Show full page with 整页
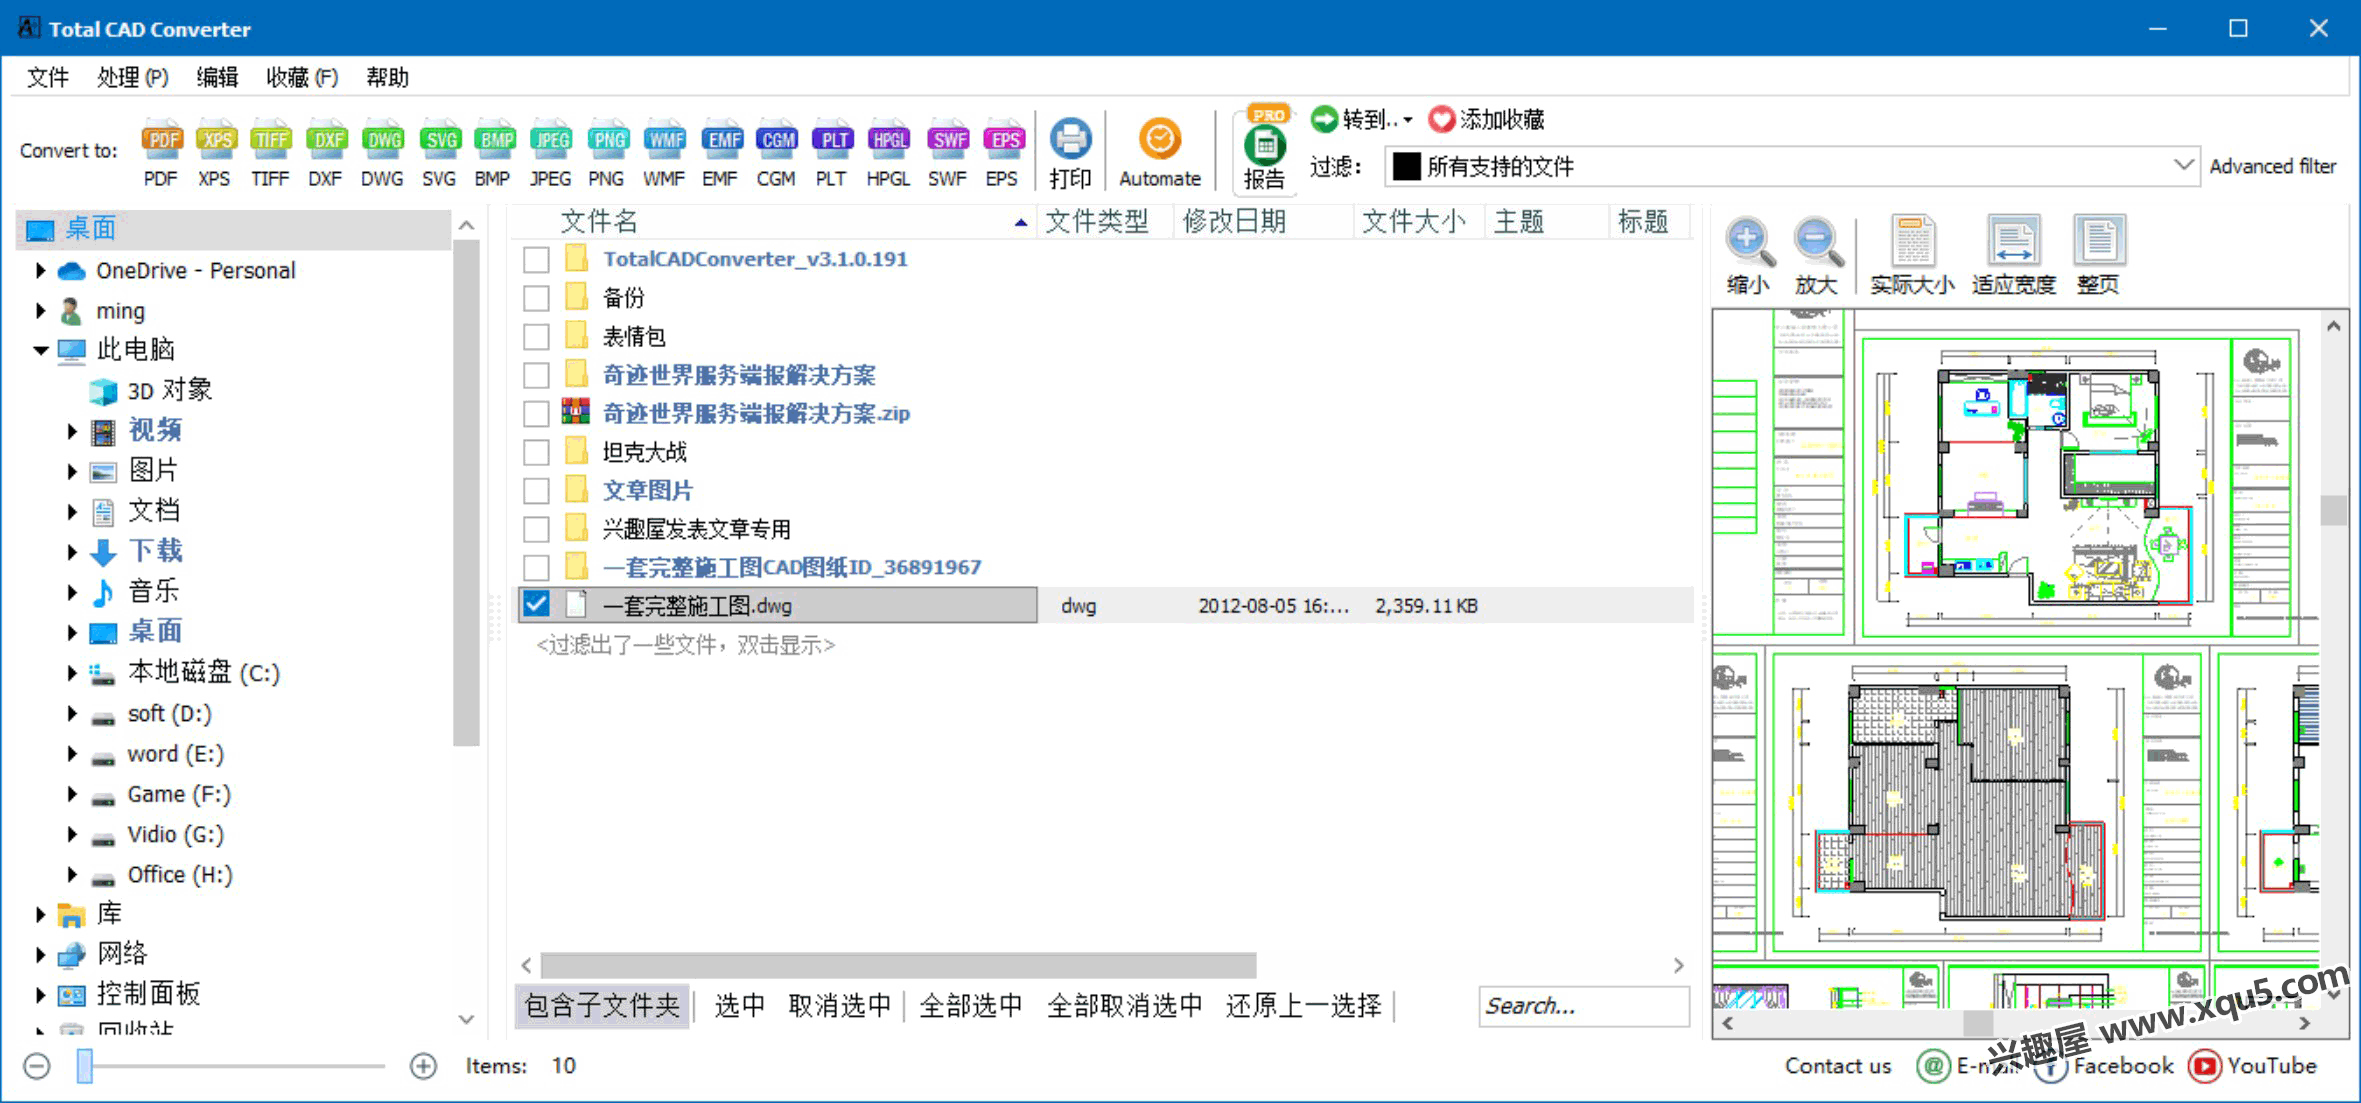This screenshot has width=2361, height=1103. point(2098,256)
